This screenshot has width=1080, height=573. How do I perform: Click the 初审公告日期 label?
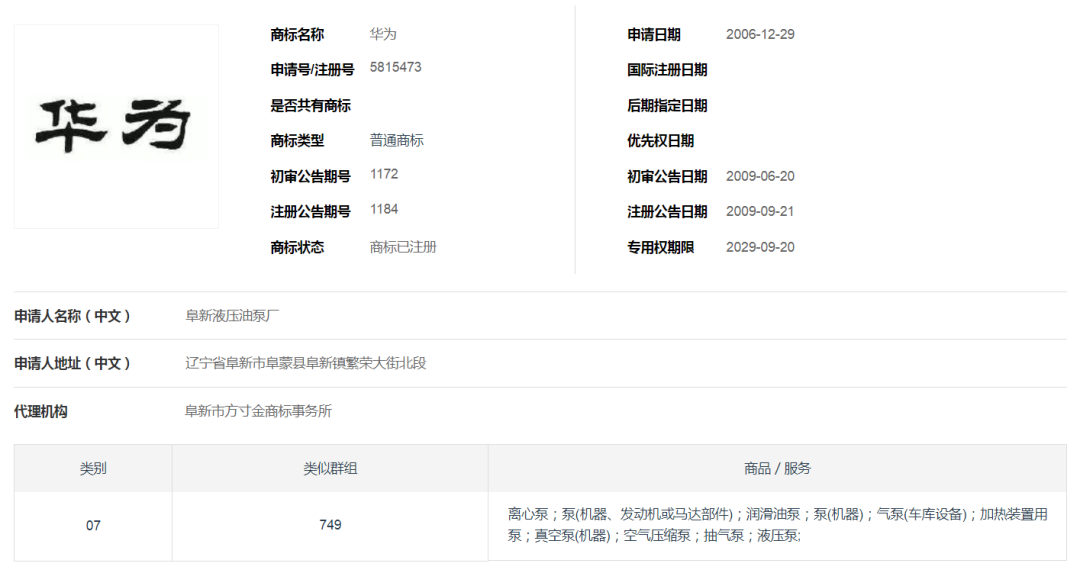(667, 176)
